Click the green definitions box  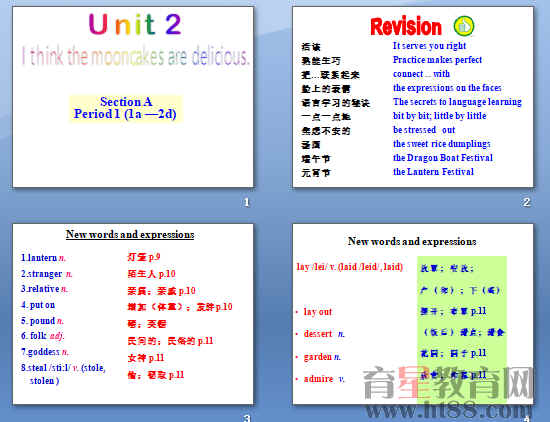click(x=462, y=330)
